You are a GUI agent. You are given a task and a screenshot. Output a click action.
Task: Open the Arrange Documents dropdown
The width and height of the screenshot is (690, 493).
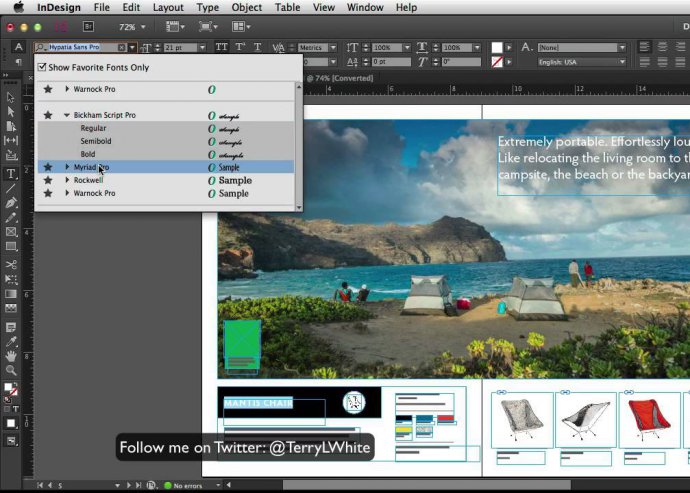(x=241, y=26)
